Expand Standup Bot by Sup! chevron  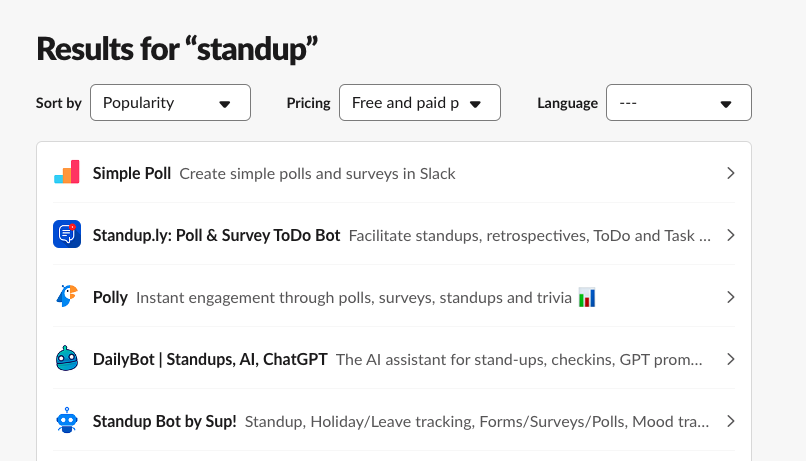[x=730, y=421]
